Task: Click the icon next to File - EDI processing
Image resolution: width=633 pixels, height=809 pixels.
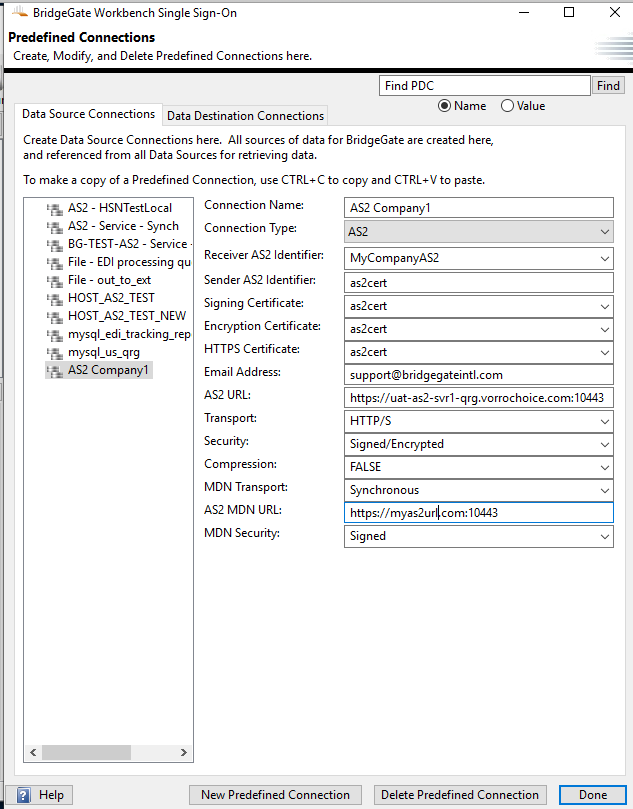Action: point(55,263)
